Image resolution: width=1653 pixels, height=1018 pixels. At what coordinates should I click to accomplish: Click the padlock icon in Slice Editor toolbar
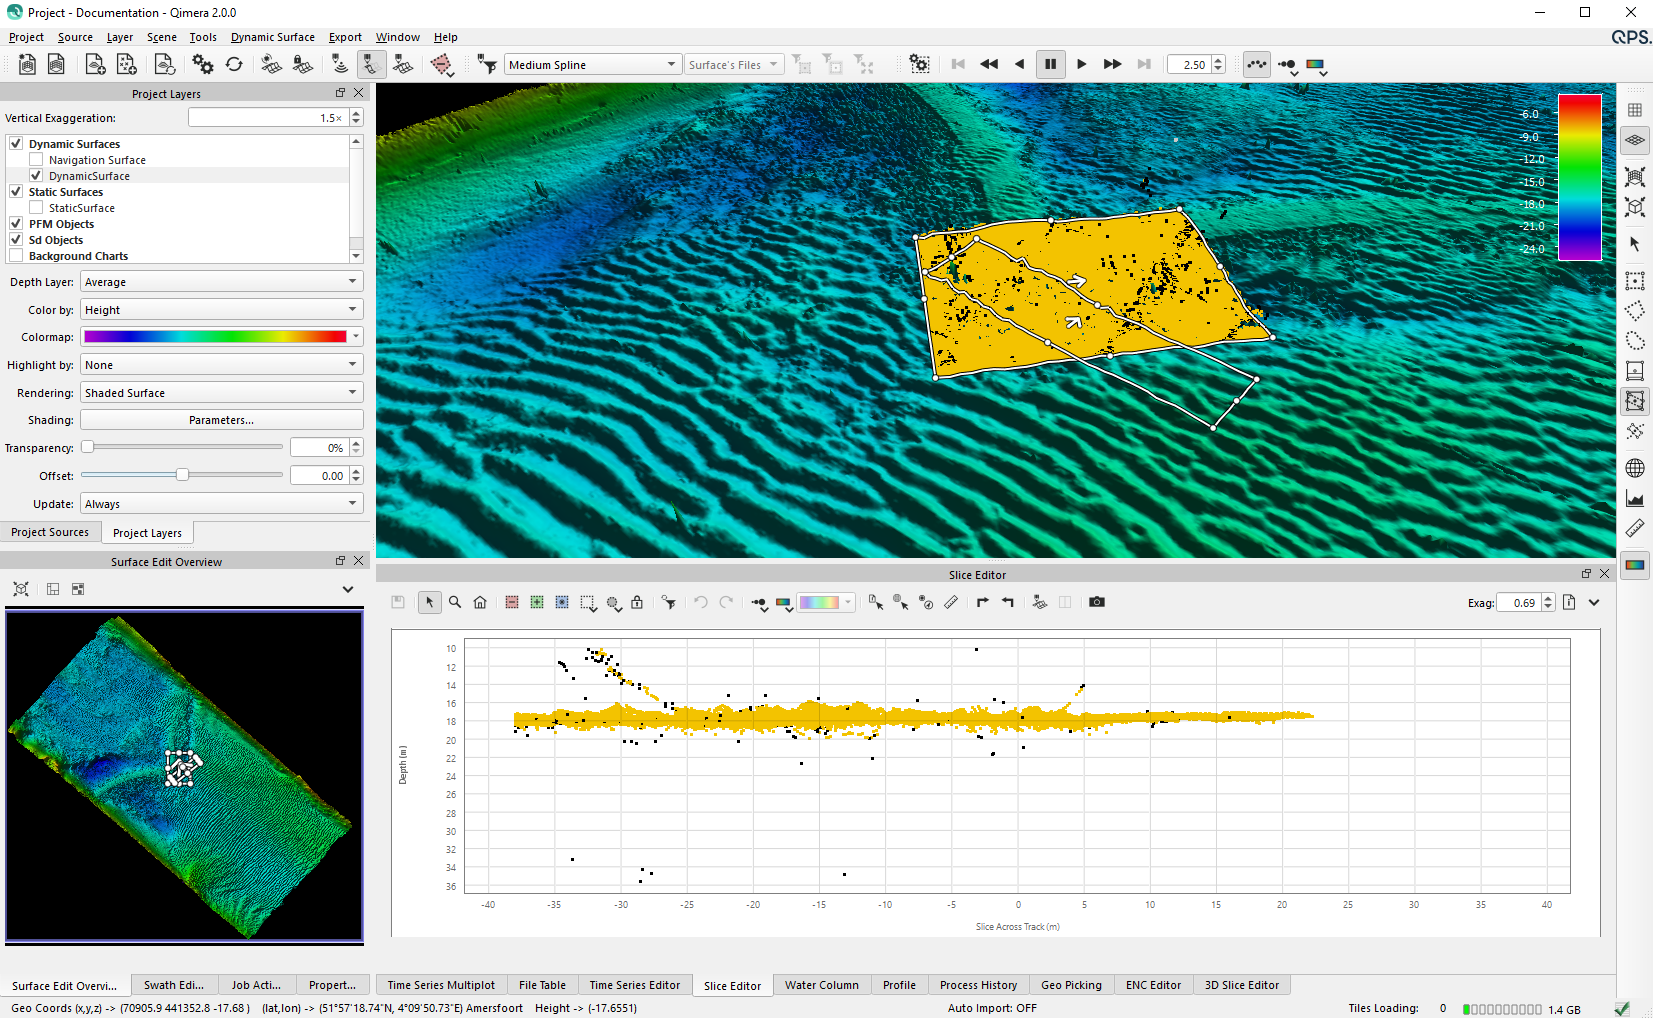click(637, 602)
